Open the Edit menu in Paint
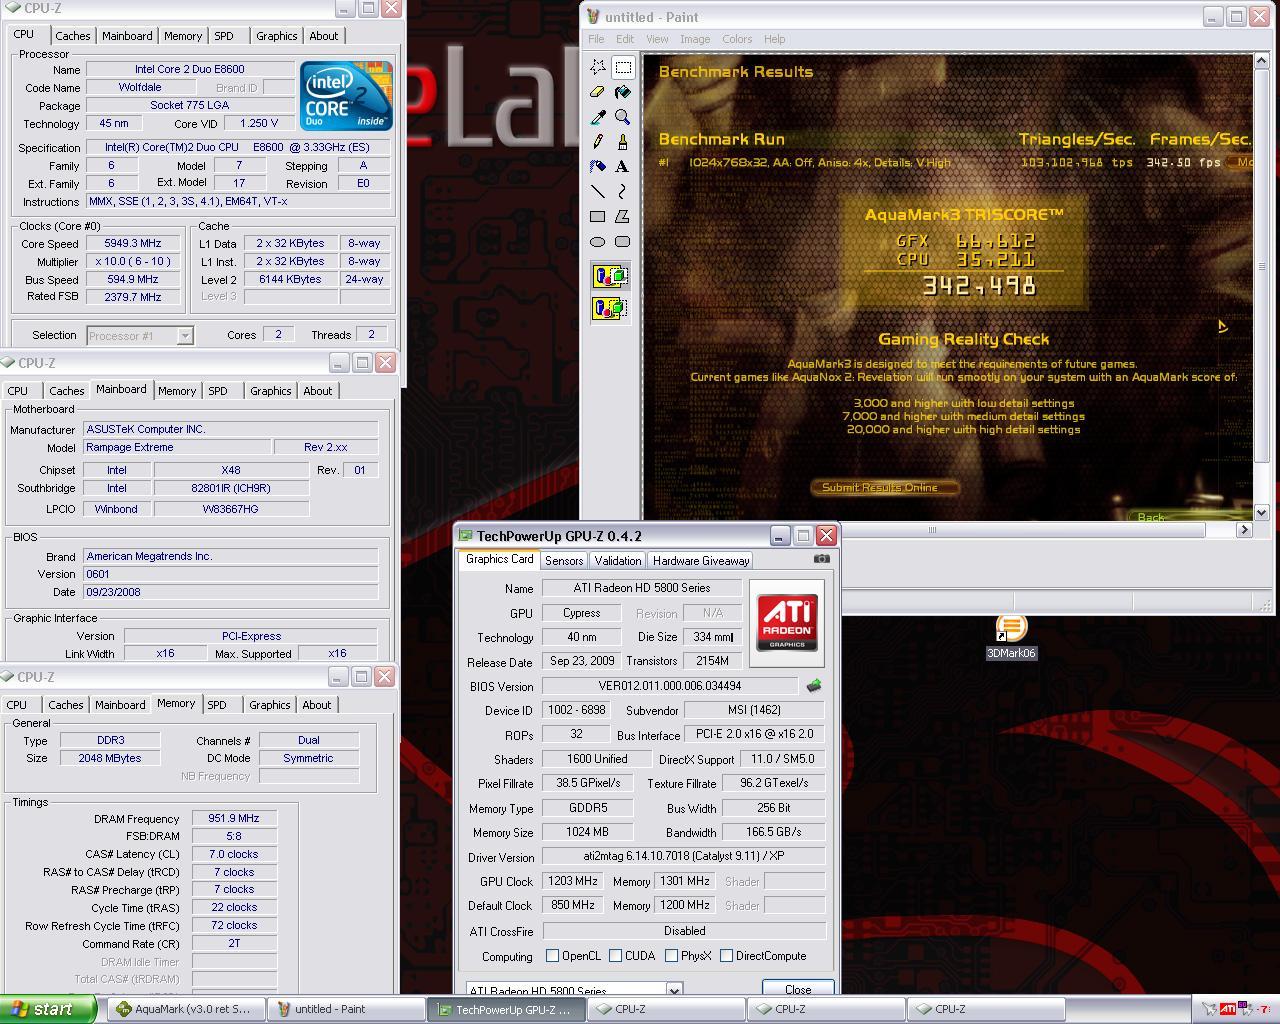1280x1024 pixels. 625,39
